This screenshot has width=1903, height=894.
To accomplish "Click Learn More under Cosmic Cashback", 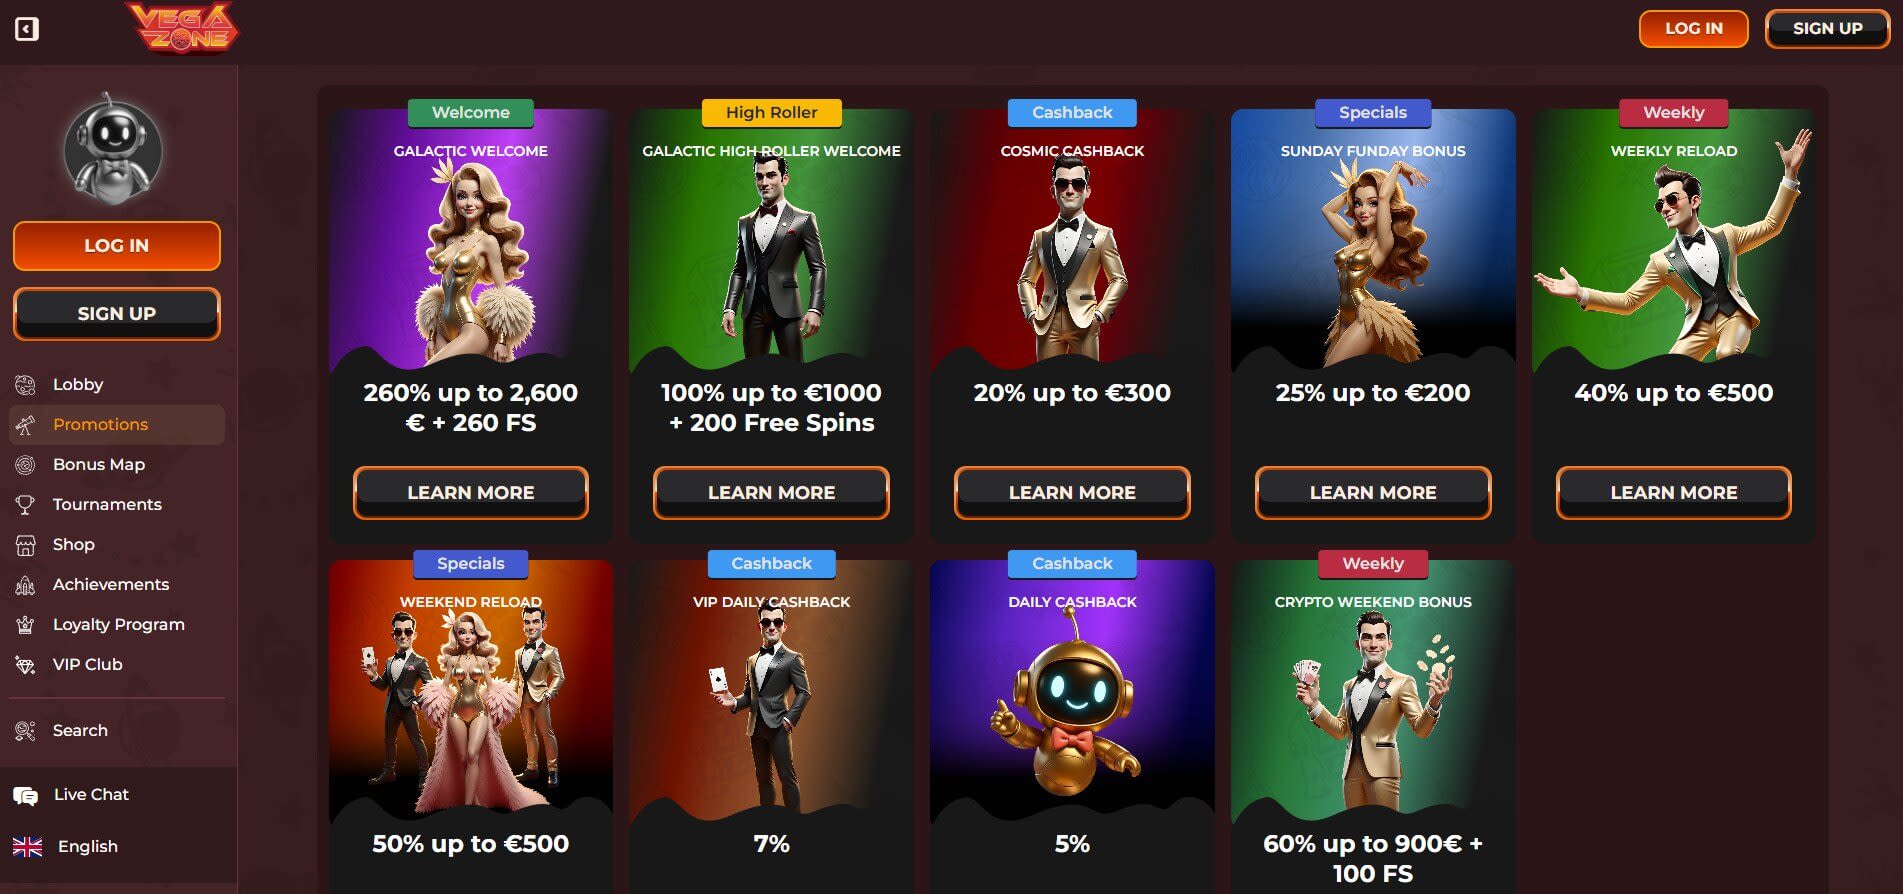I will [x=1072, y=492].
